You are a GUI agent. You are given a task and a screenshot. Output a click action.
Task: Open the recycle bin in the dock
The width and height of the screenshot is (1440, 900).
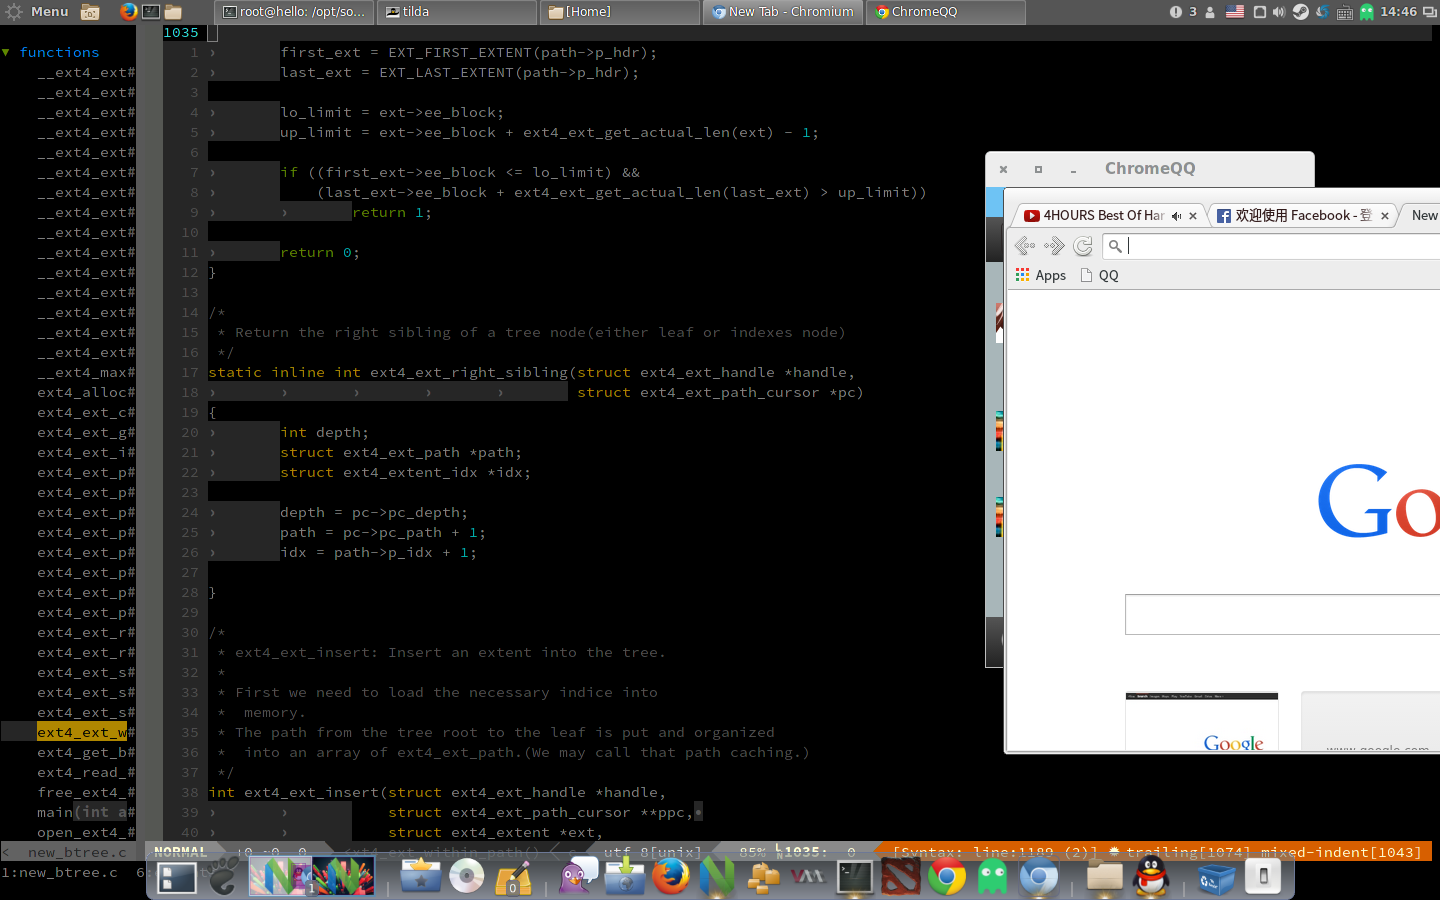[x=1216, y=877]
